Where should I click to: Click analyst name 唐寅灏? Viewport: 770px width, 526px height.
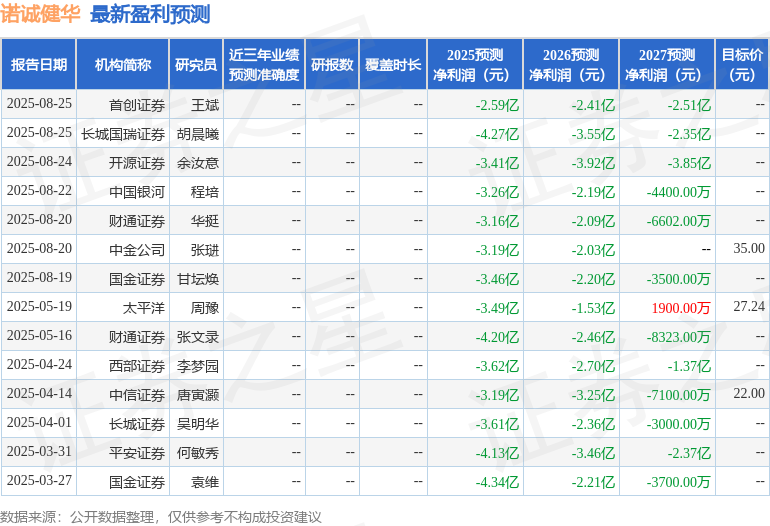click(x=198, y=395)
